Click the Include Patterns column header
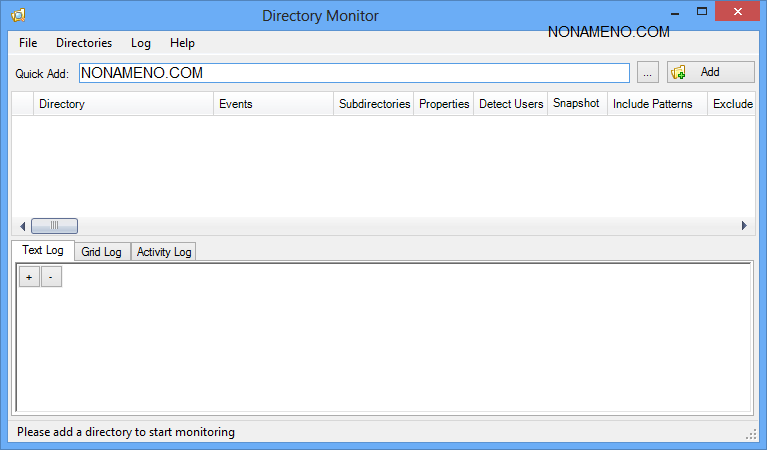 pos(652,104)
